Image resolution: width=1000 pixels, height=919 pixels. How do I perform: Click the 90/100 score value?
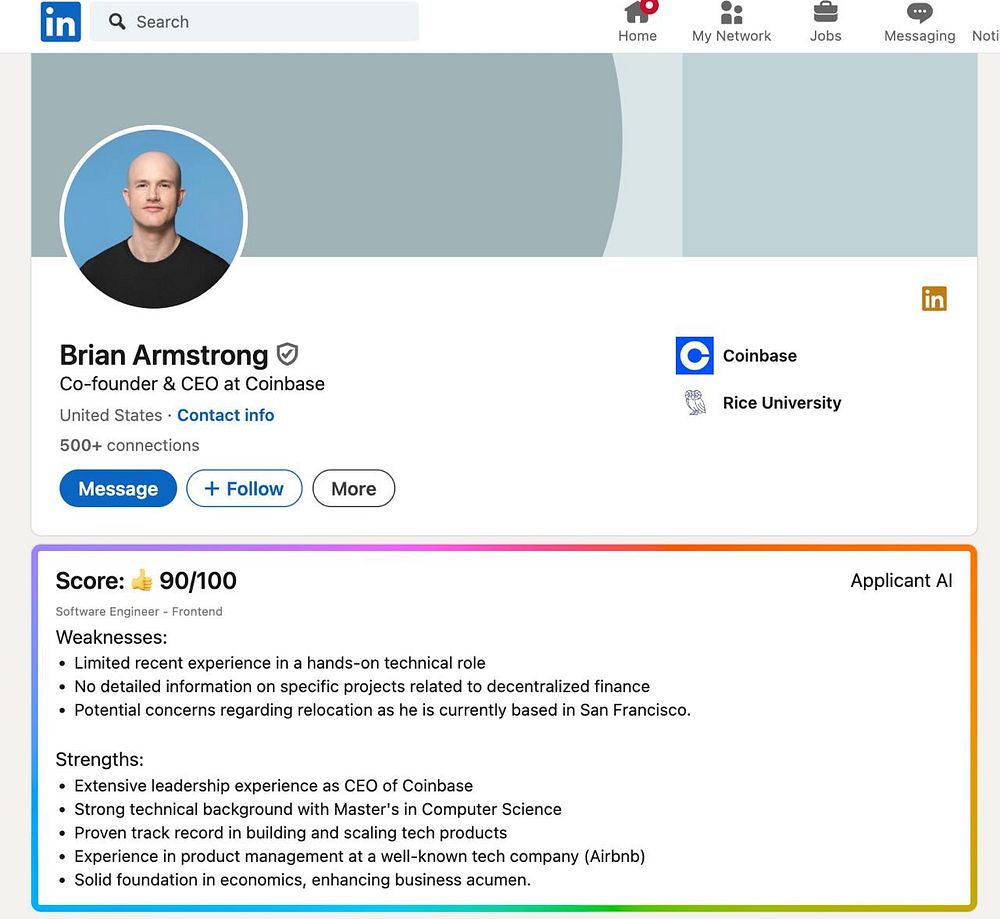(x=198, y=581)
